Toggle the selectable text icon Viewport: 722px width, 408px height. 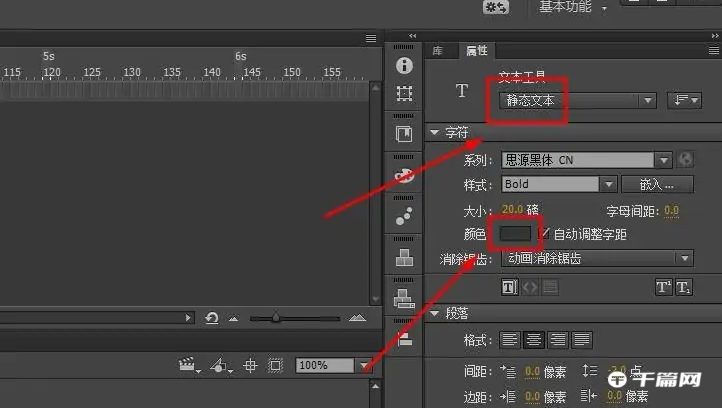[509, 287]
